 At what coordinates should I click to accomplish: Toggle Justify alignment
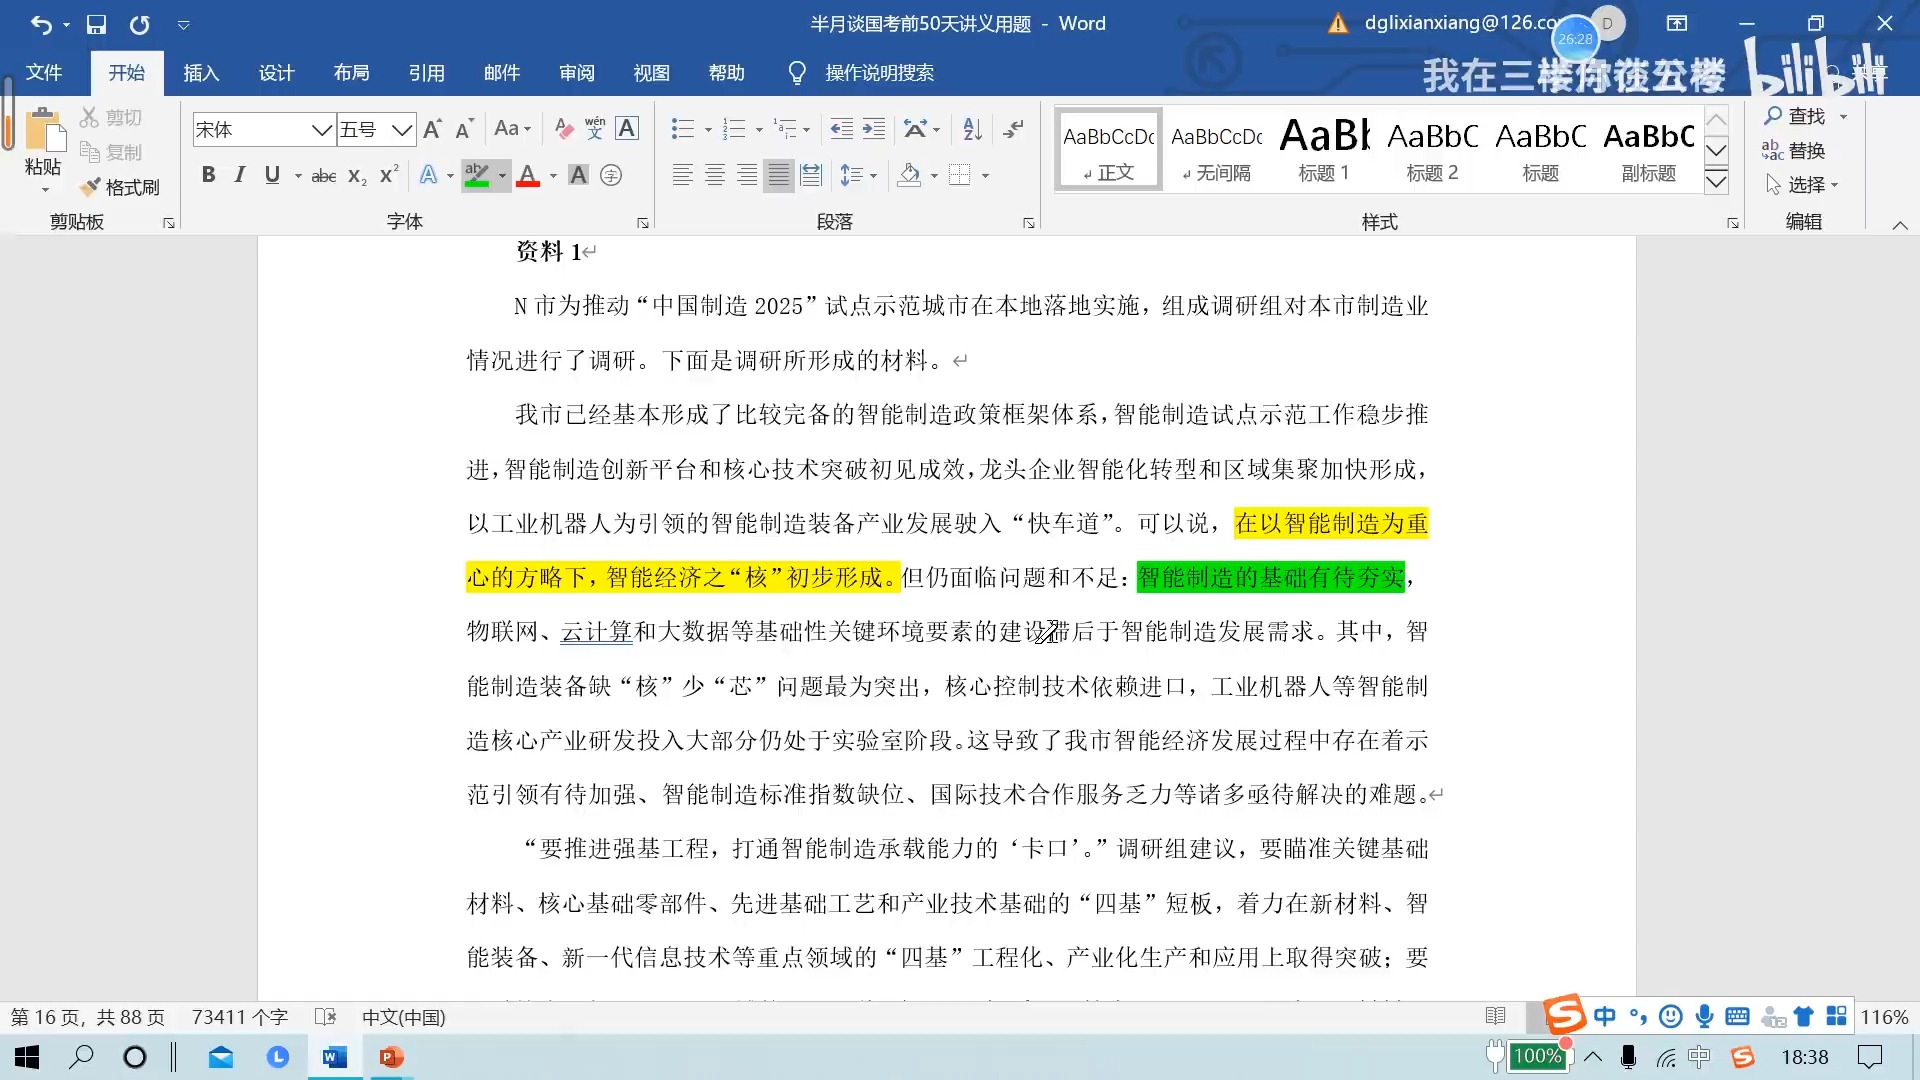(x=779, y=176)
